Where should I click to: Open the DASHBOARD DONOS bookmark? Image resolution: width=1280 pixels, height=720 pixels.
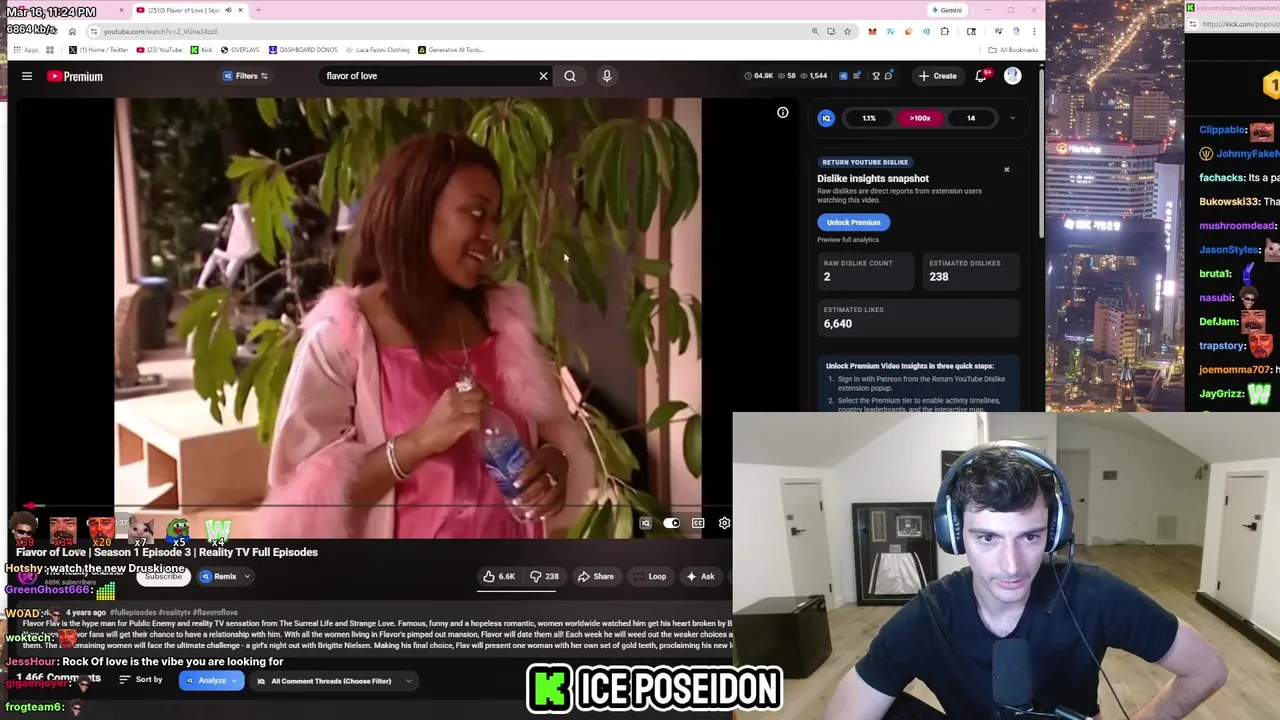(x=303, y=50)
